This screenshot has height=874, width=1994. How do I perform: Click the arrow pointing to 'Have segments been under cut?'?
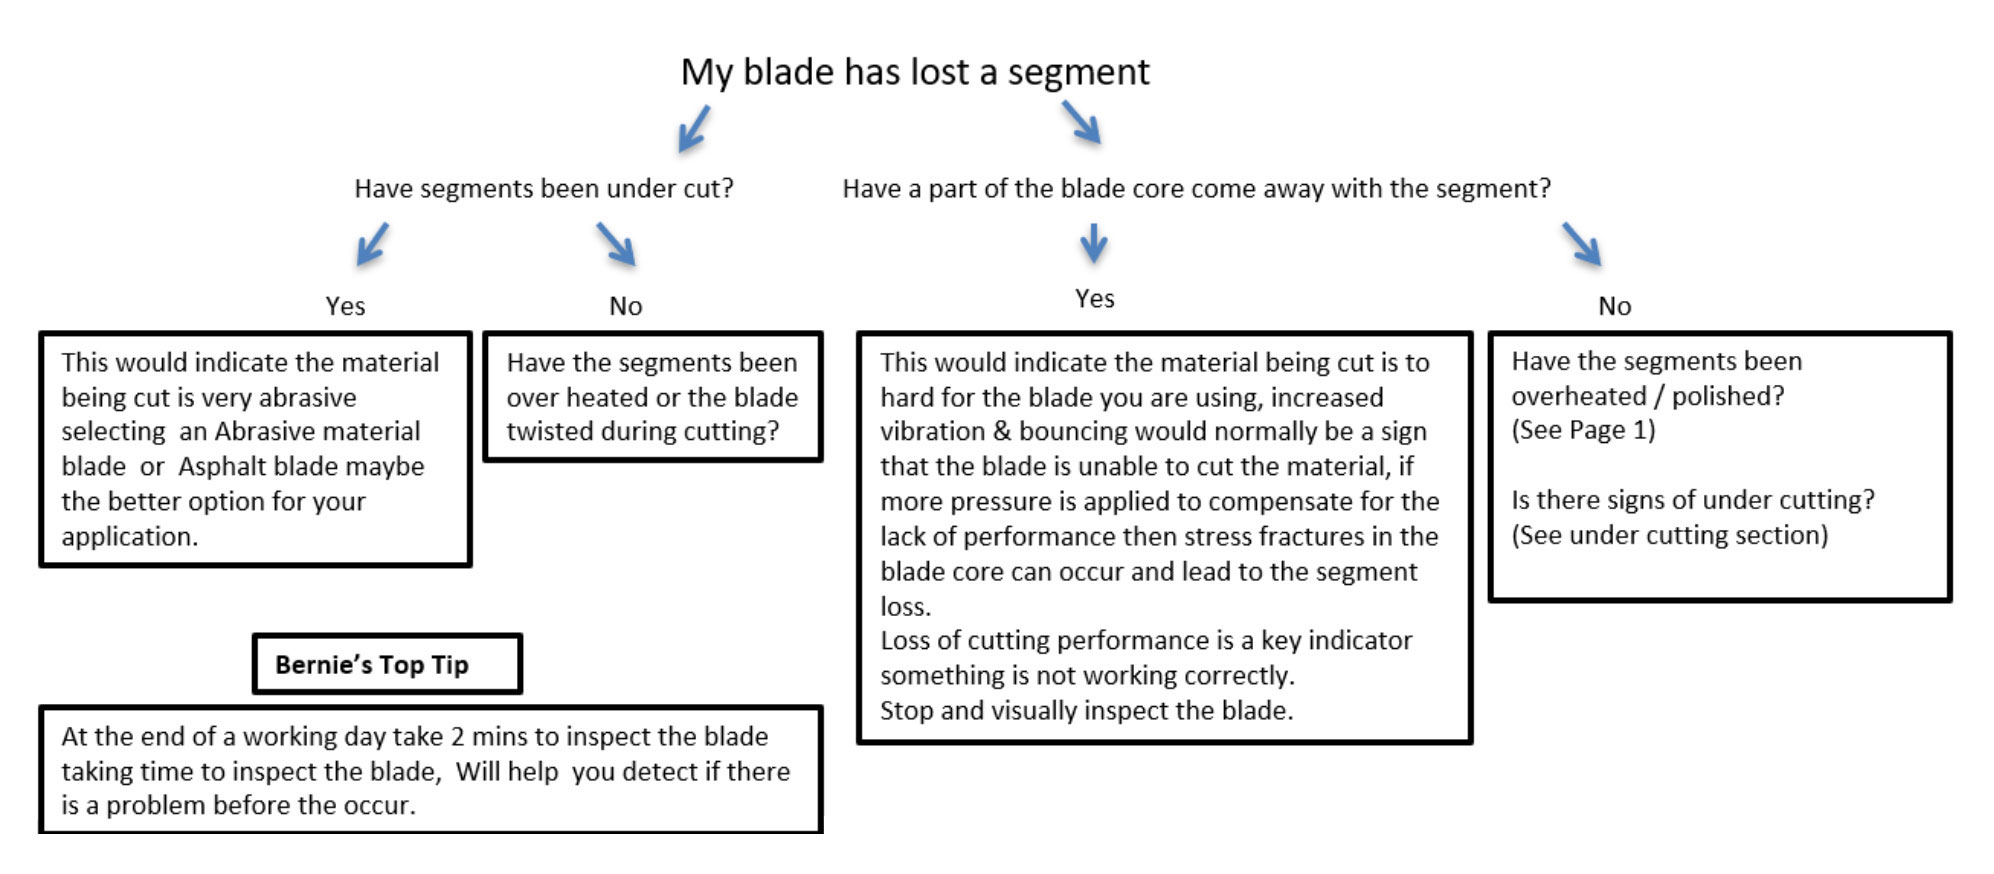tap(694, 128)
